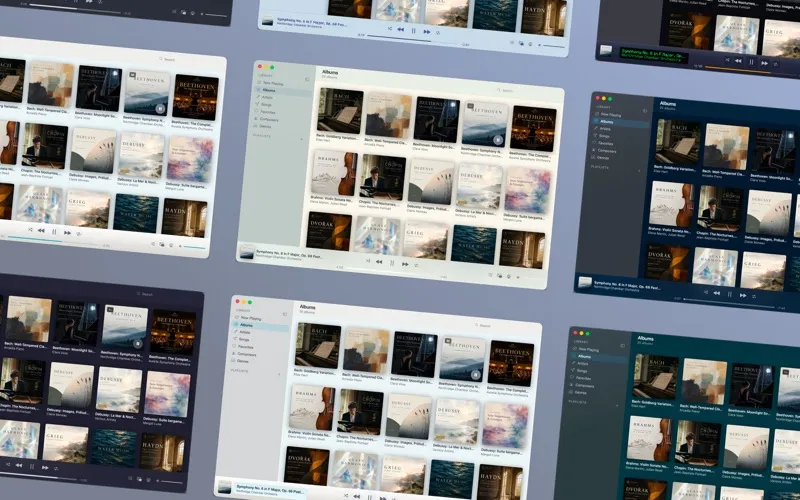The height and width of the screenshot is (500, 800).
Task: Skip forward in the dark blue window
Action: tap(743, 295)
